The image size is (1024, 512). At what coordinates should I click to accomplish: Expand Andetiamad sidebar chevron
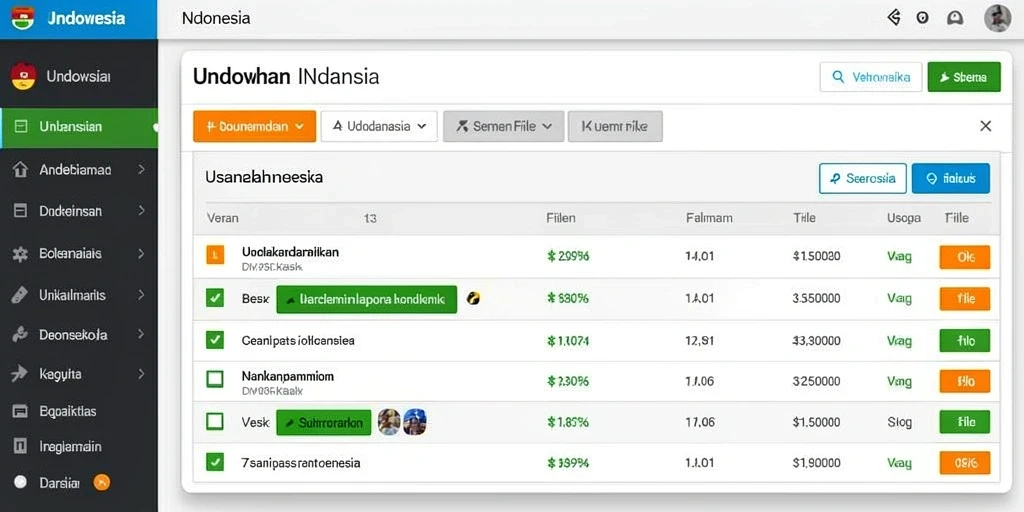(141, 170)
